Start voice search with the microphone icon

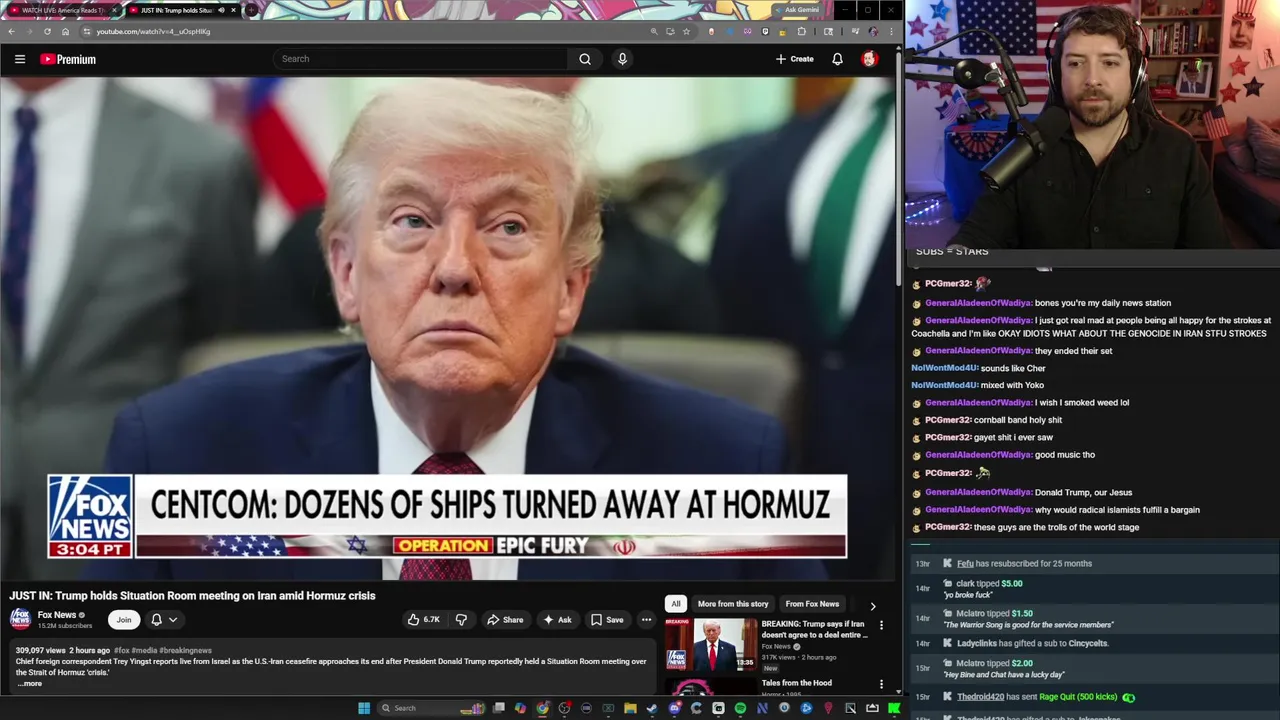(x=622, y=59)
